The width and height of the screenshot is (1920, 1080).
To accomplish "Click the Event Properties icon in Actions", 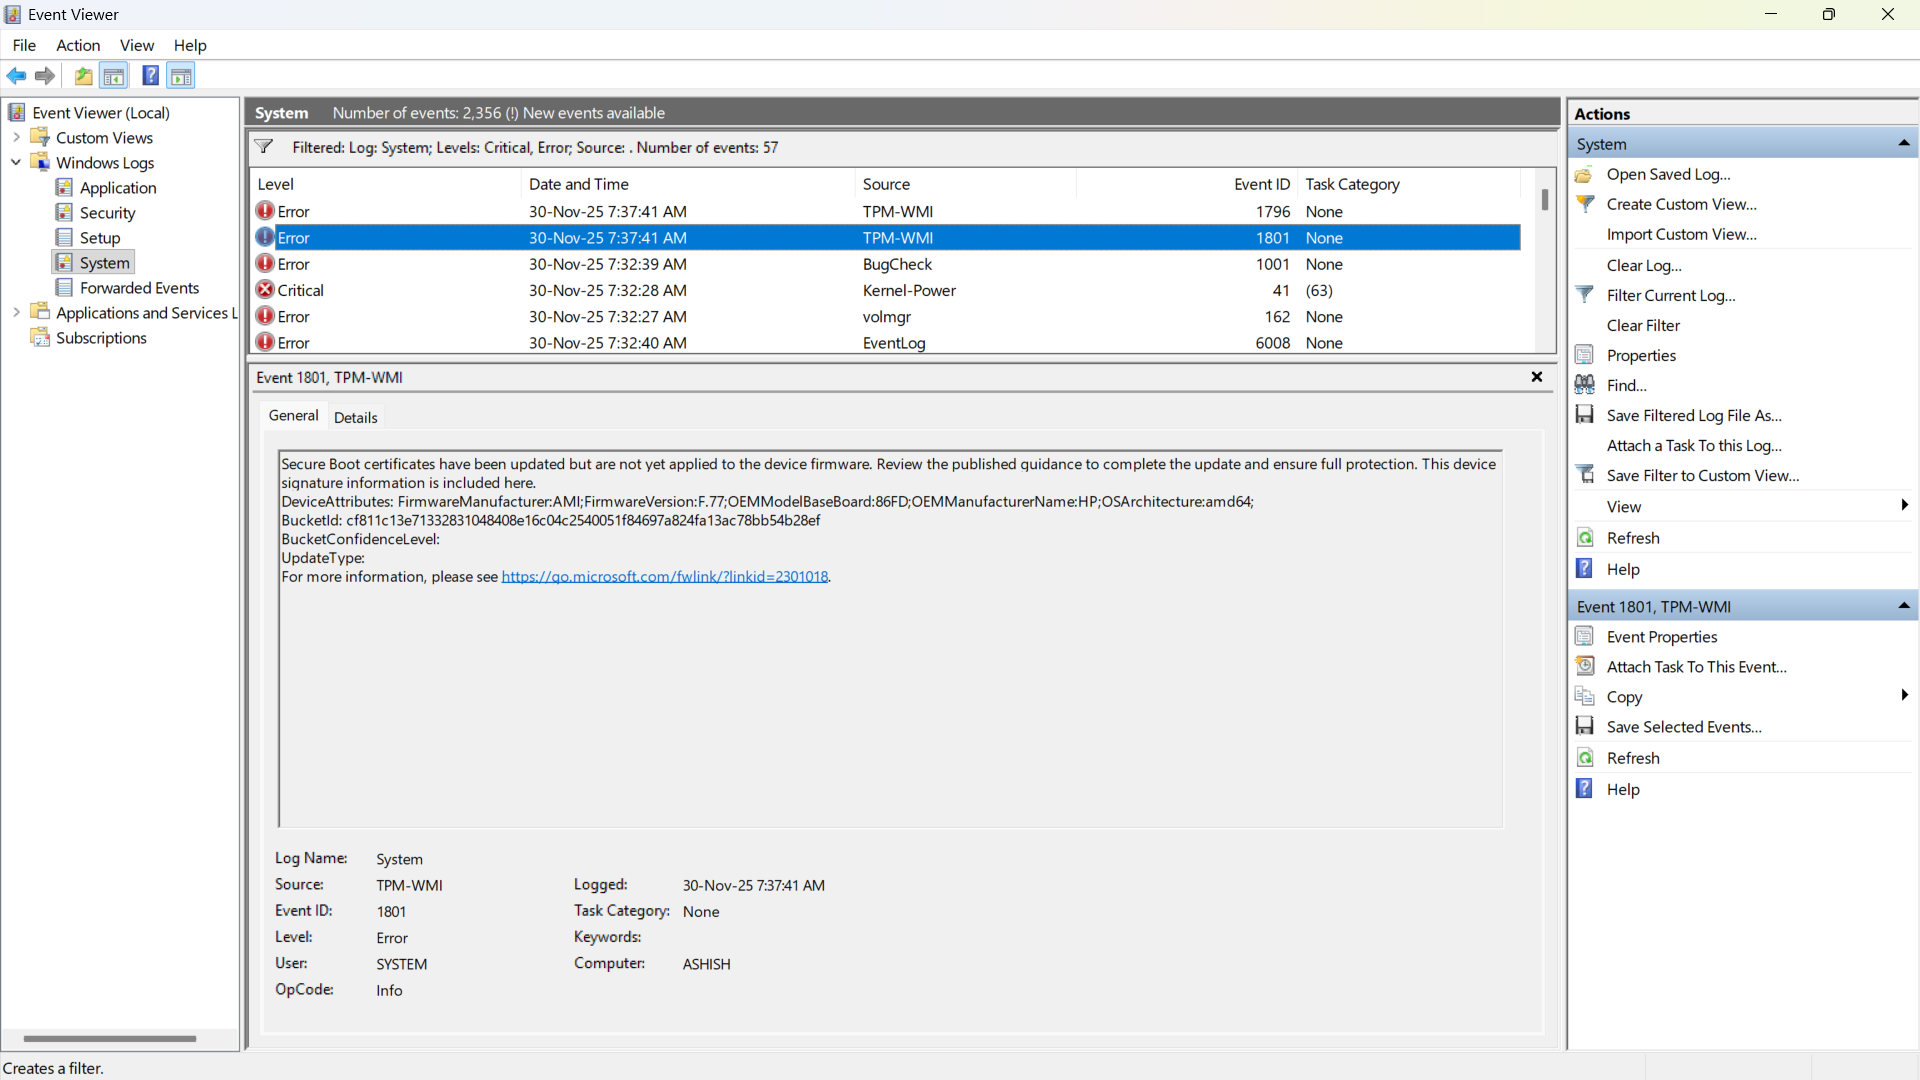I will [x=1585, y=637].
